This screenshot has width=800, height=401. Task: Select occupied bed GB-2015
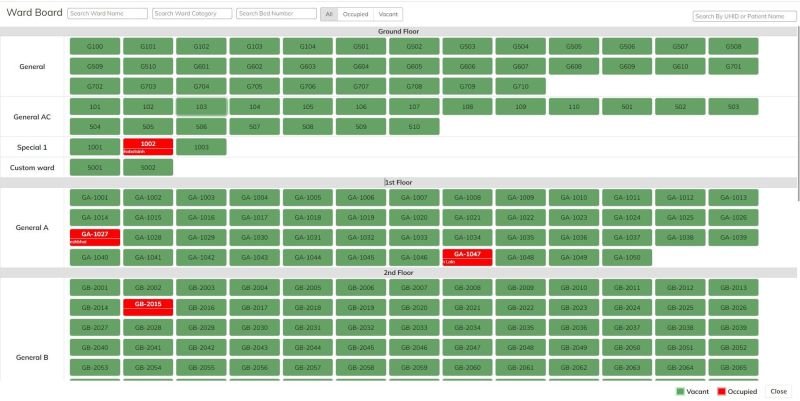tap(148, 306)
